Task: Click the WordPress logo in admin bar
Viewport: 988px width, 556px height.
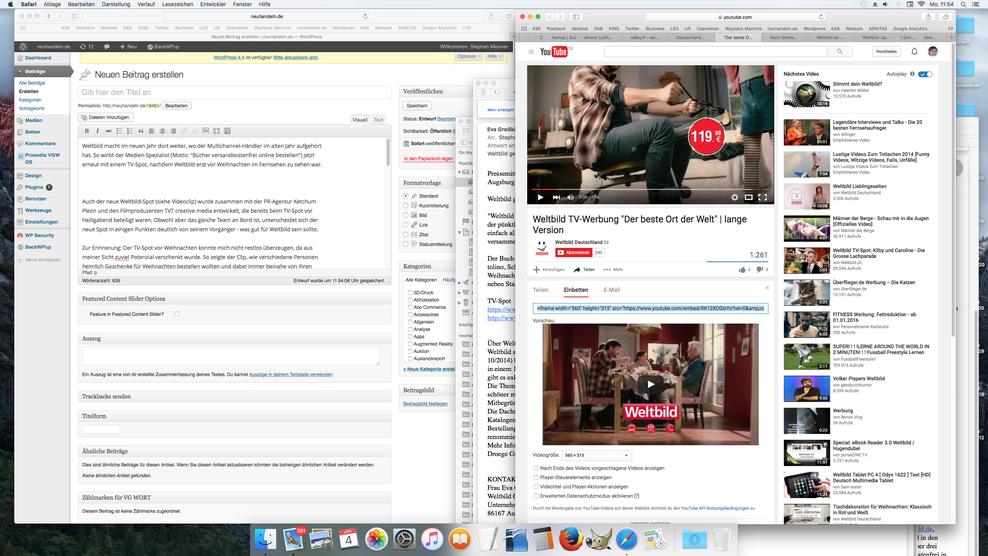Action: pyautogui.click(x=23, y=47)
